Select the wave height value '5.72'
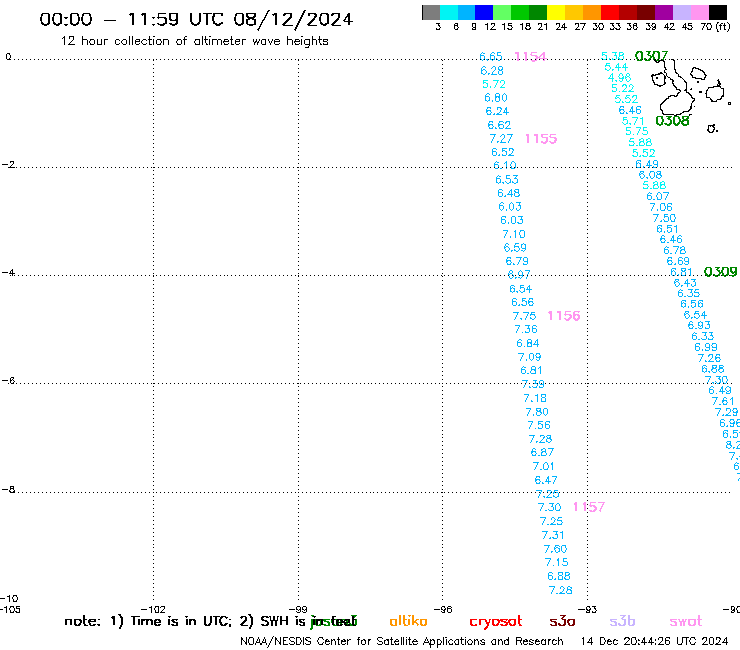The image size is (740, 650). click(494, 84)
